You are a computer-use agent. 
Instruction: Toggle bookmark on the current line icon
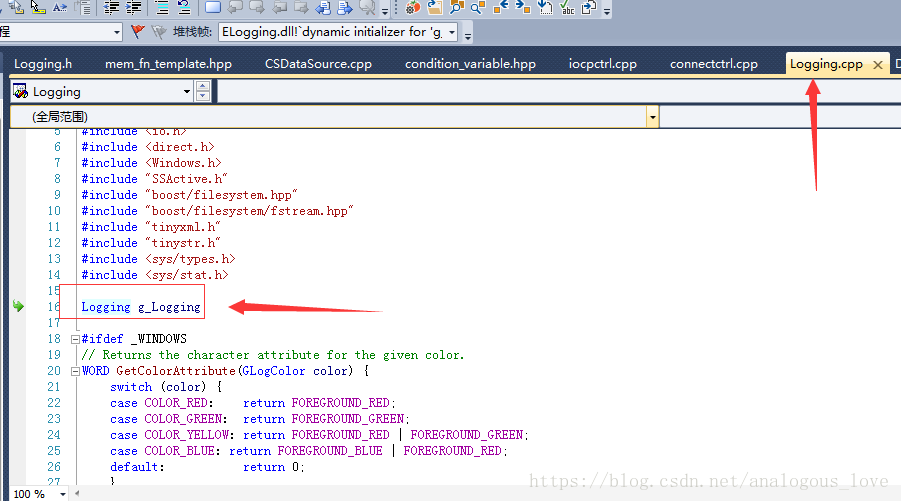click(x=213, y=7)
